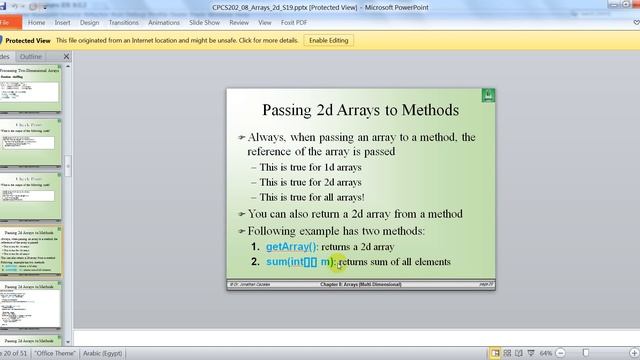Click getArray() text on slide
This screenshot has width=640, height=360.
291,247
